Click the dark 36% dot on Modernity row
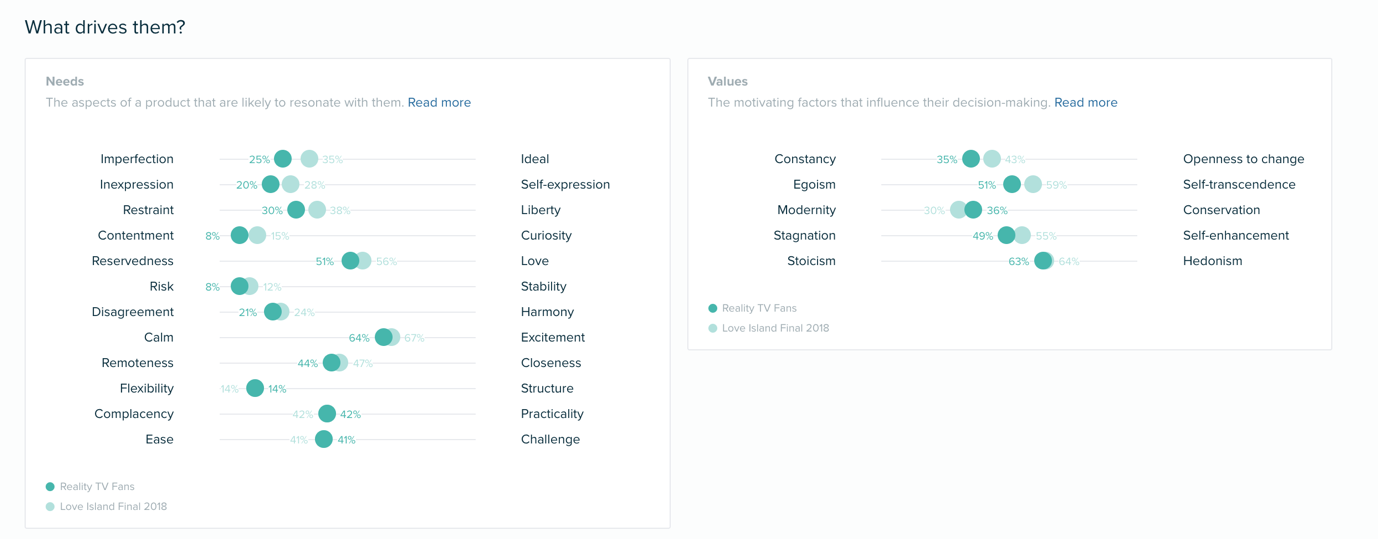 973,210
